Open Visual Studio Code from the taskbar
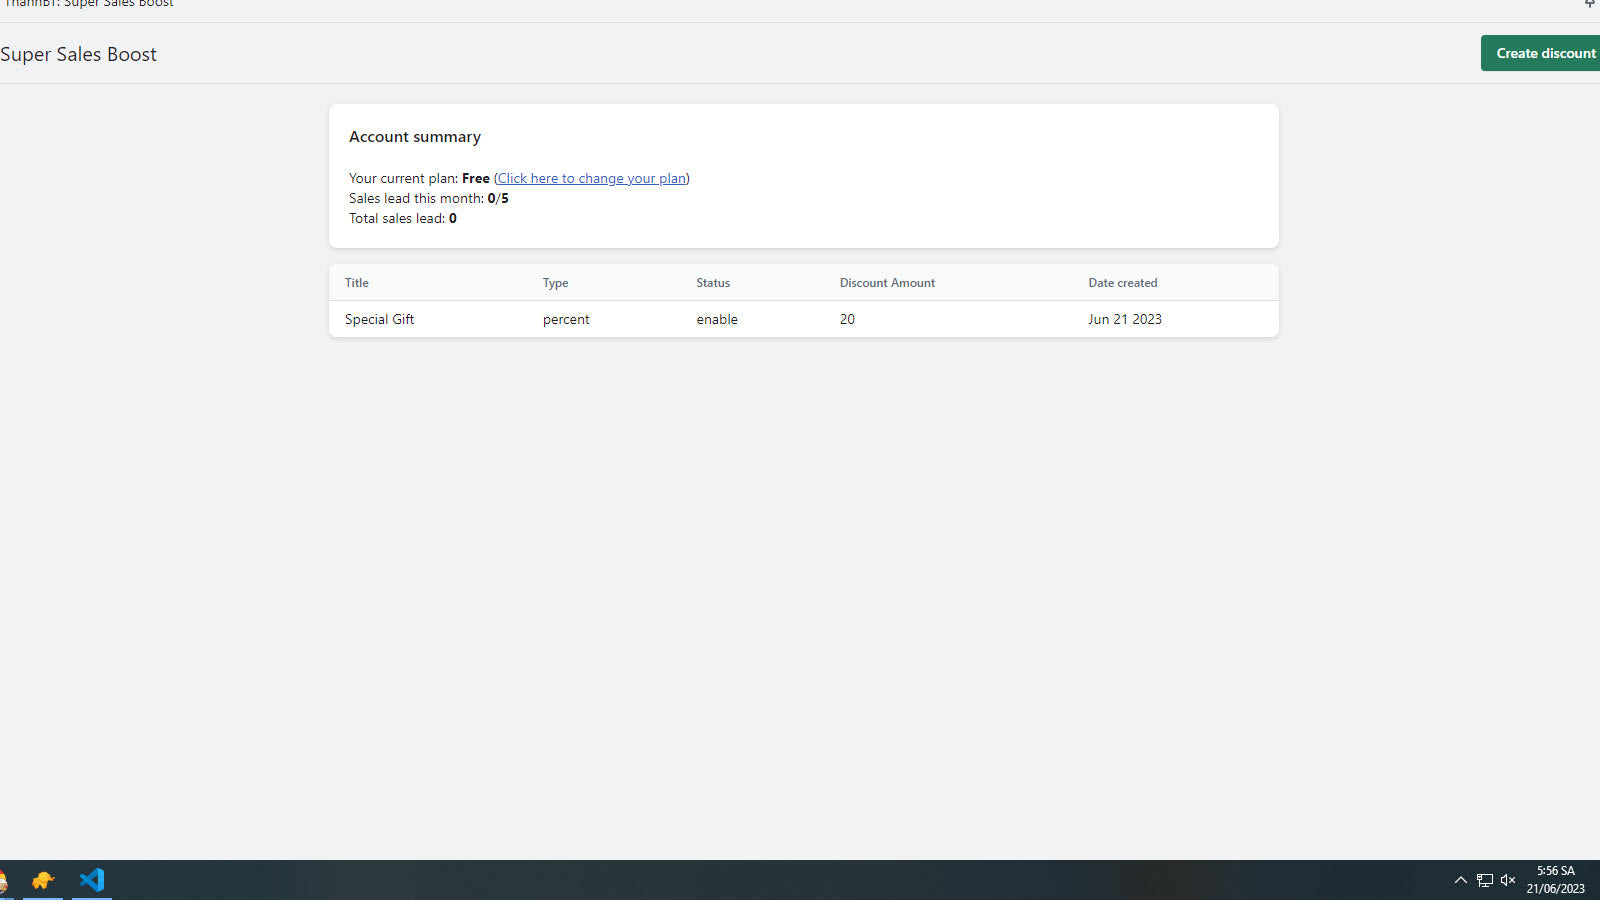The image size is (1600, 900). pos(92,880)
